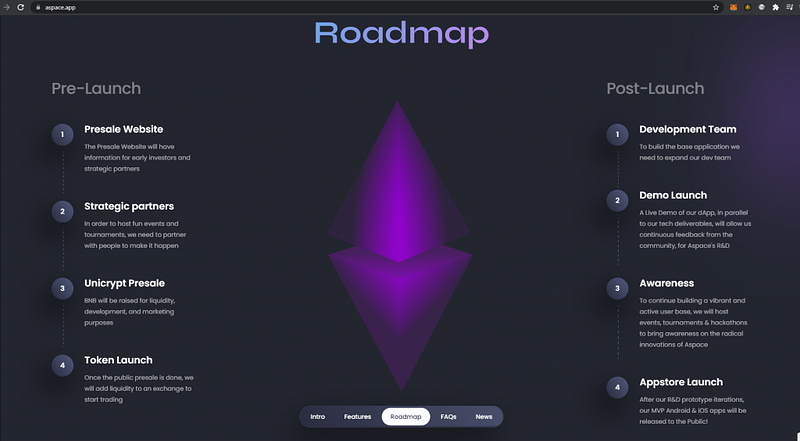
Task: Bookmark this page with the star icon
Action: pos(715,7)
